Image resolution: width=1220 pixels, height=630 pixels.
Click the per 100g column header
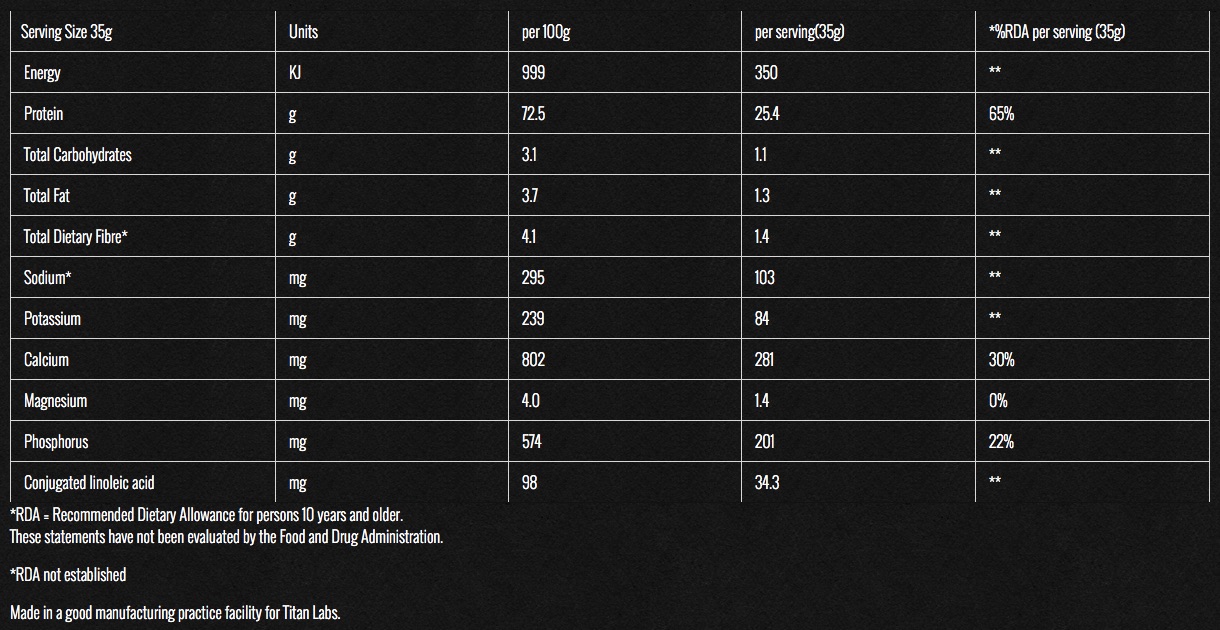click(546, 32)
